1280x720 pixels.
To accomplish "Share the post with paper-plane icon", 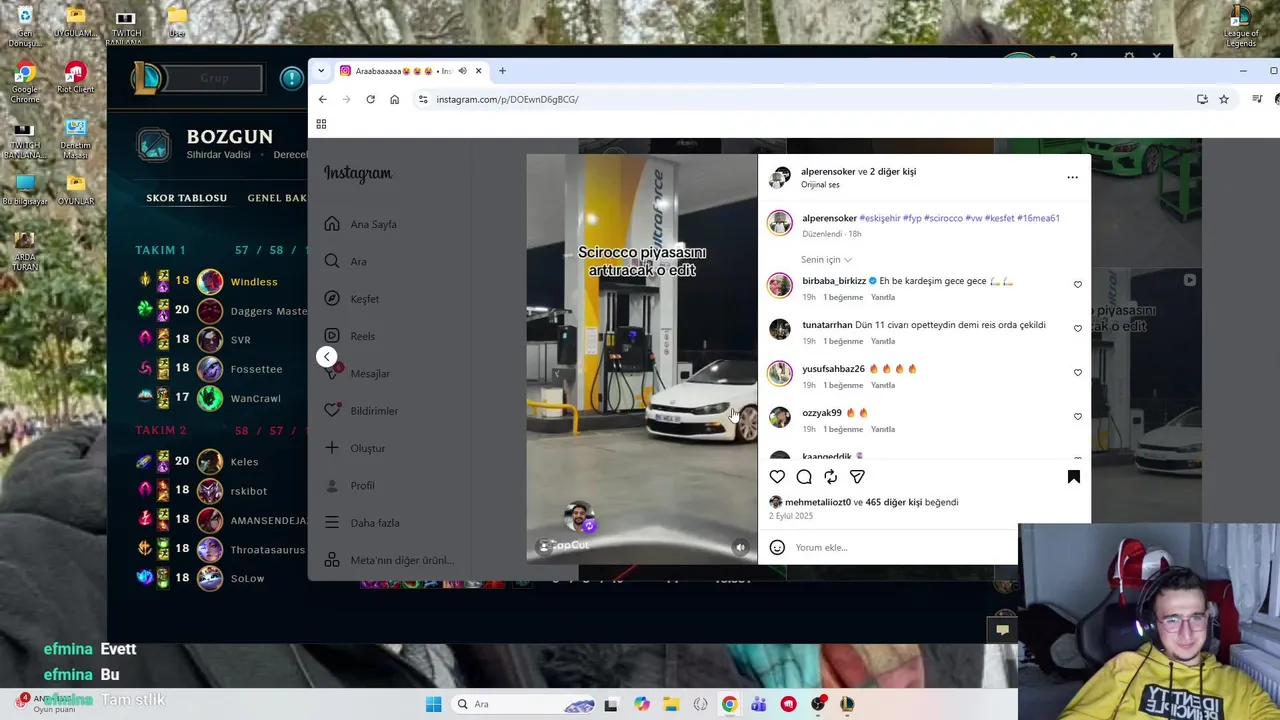I will click(x=857, y=477).
